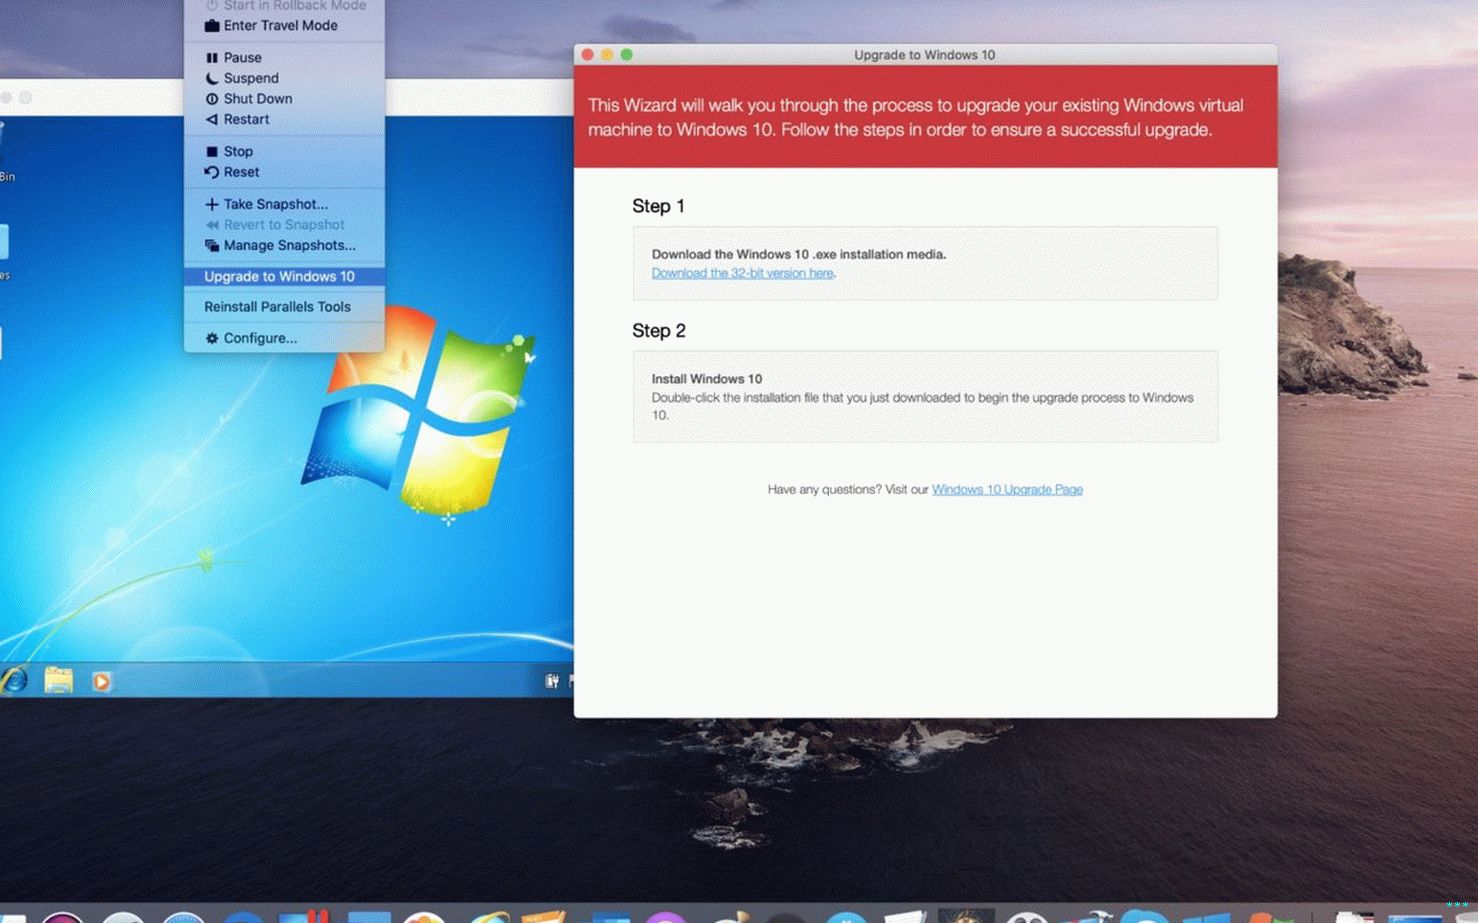Choose Reset from the VM menu
Viewport: 1478px width, 923px height.
284,172
